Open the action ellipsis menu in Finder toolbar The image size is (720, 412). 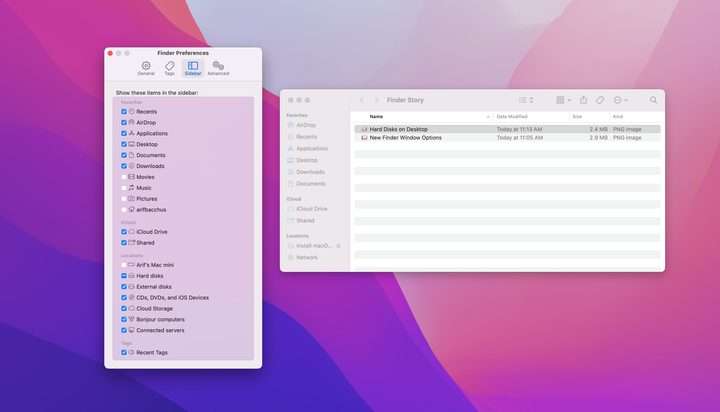621,100
